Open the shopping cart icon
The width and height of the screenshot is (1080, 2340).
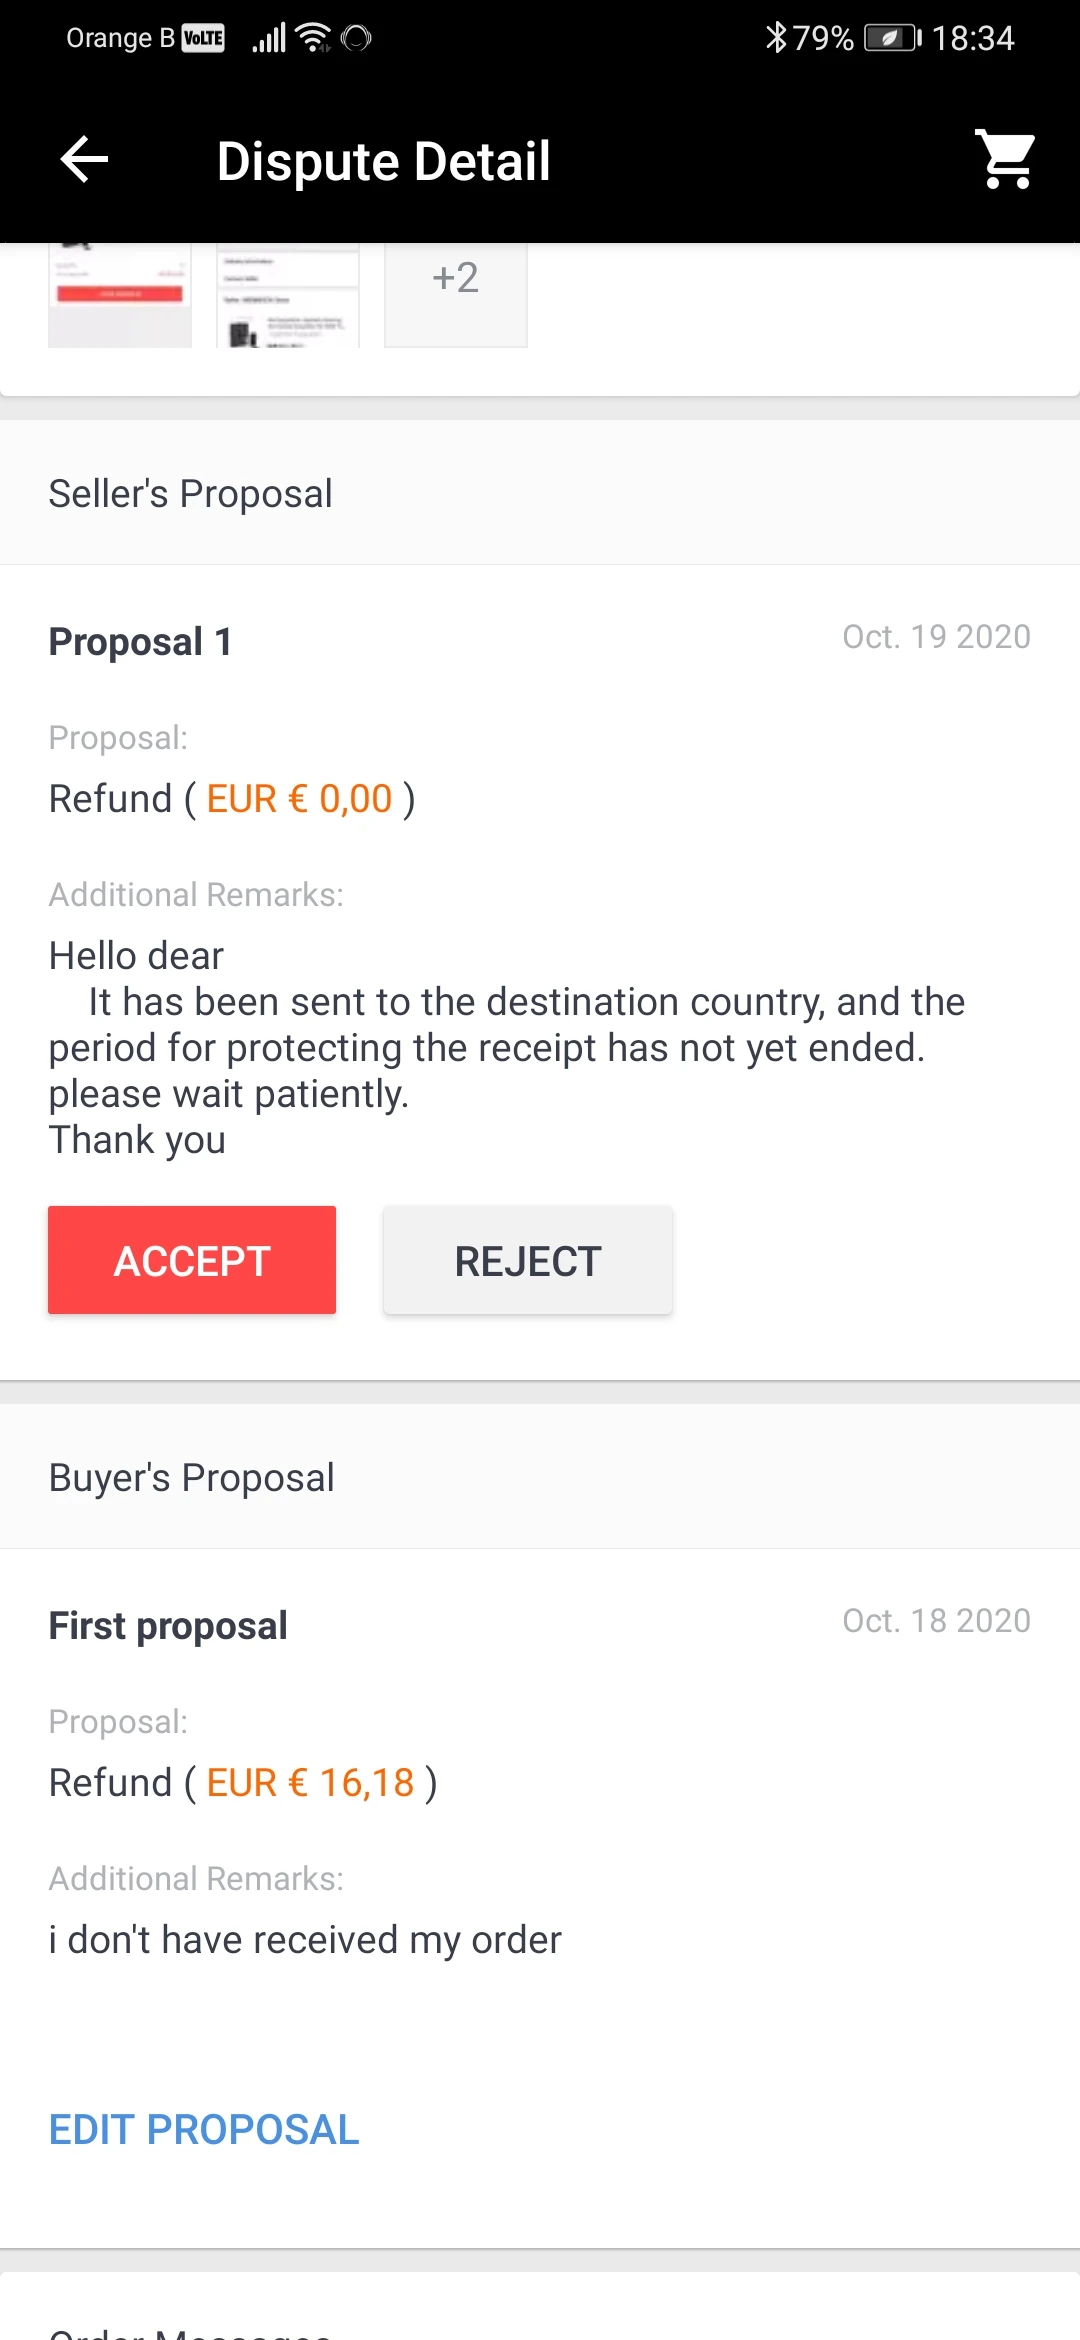click(1006, 160)
